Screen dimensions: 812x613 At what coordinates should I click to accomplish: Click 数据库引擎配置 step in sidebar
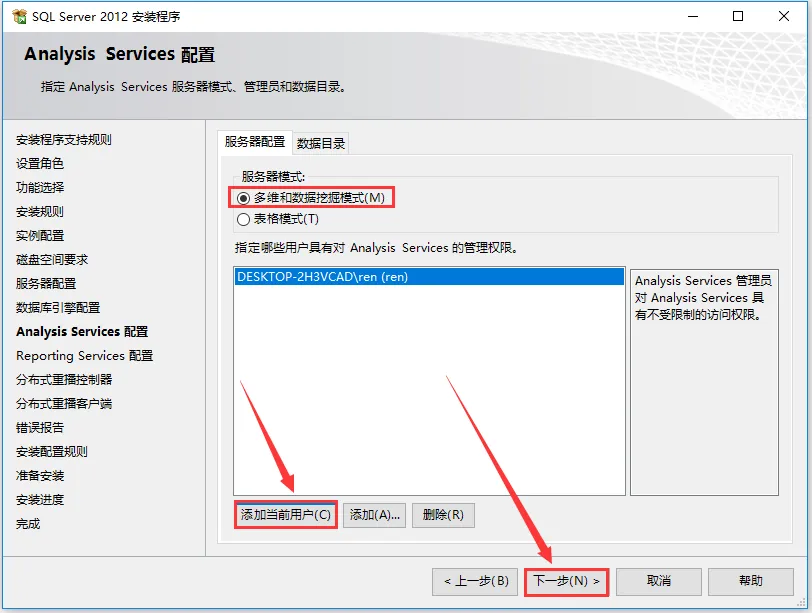point(57,308)
